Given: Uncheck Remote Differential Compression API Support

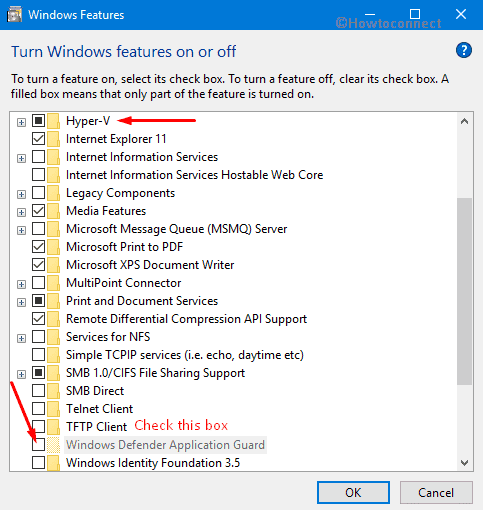Looking at the screenshot, I should [38, 318].
